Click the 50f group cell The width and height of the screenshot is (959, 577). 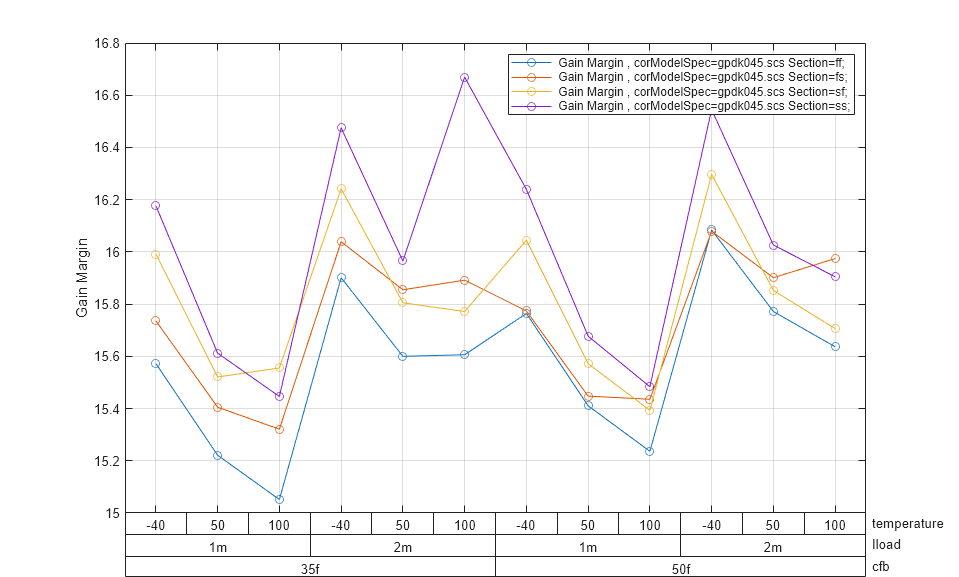tap(680, 567)
